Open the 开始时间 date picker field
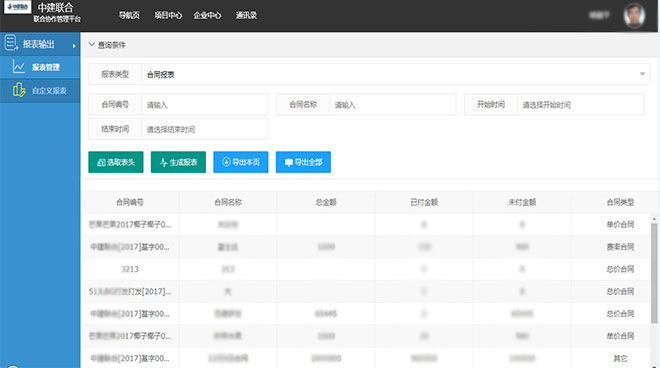660x368 pixels. pyautogui.click(x=580, y=105)
